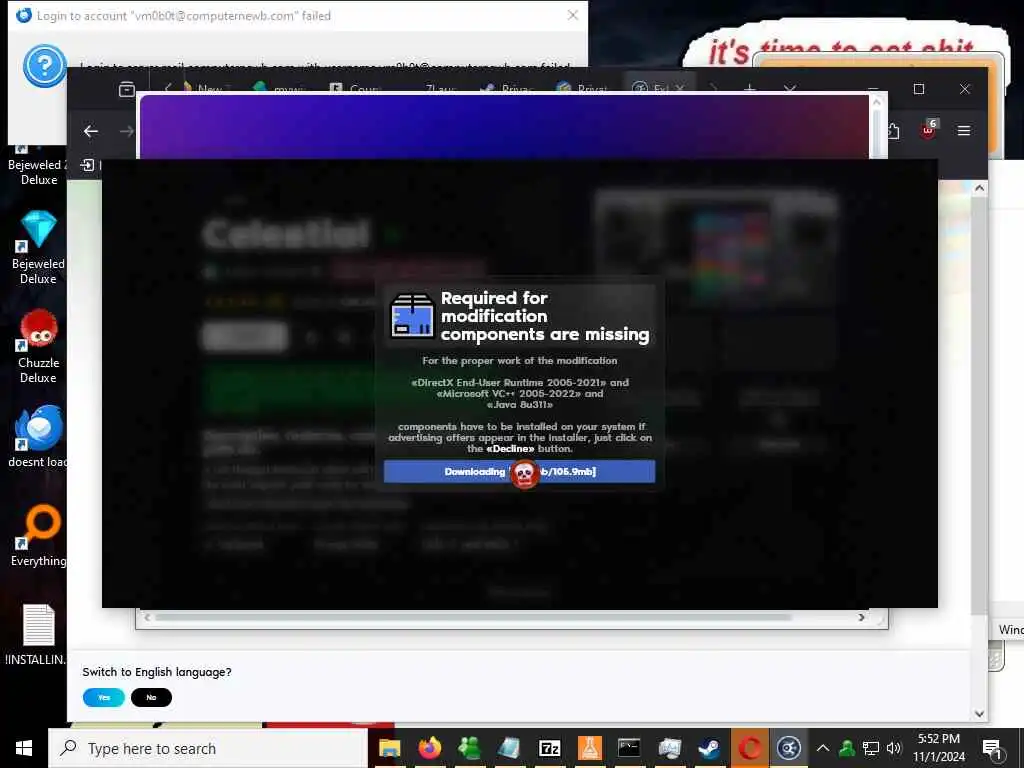
Task: Click the Windows Start button
Action: click(24, 748)
